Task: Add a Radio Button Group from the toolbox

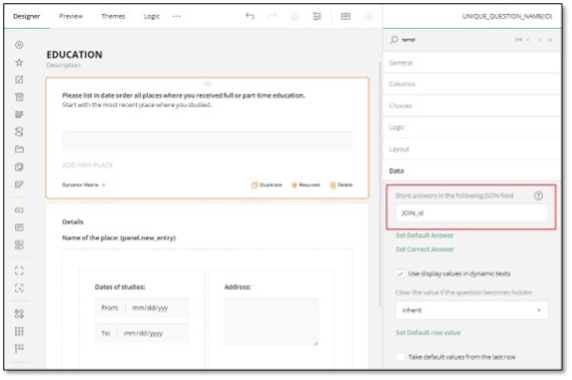Action: [x=19, y=45]
